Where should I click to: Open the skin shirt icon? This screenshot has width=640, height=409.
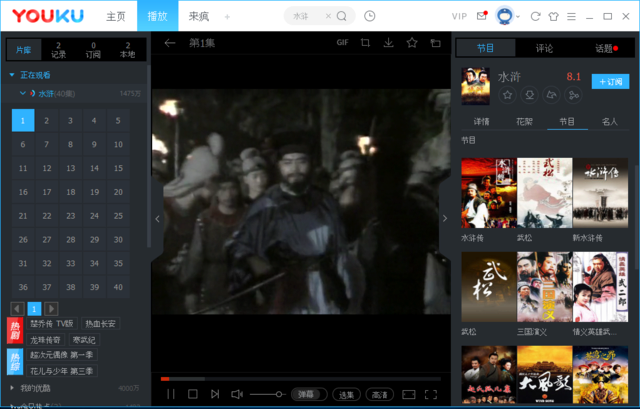553,16
